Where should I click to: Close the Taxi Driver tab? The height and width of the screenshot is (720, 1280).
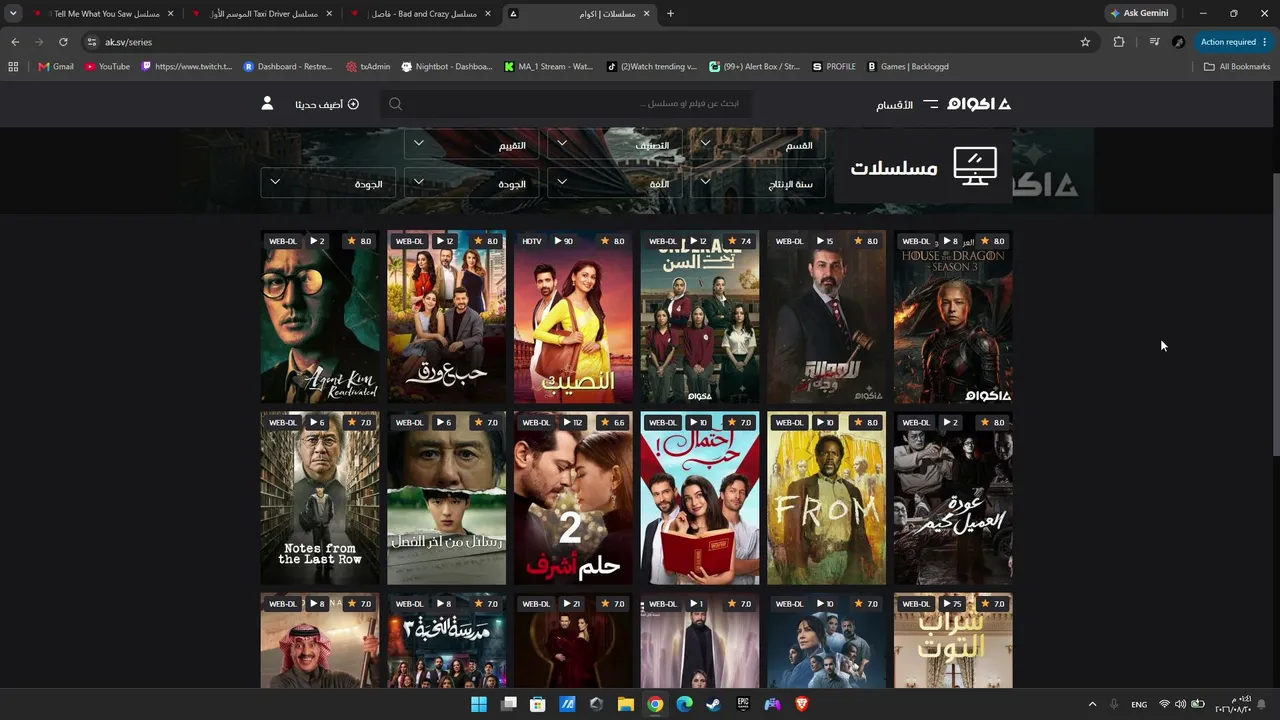[329, 14]
